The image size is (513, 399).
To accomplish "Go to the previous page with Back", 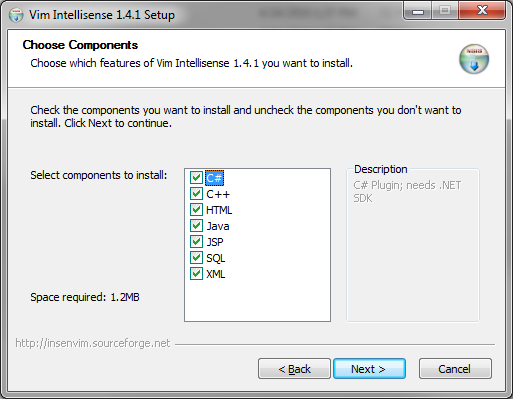I will click(294, 369).
